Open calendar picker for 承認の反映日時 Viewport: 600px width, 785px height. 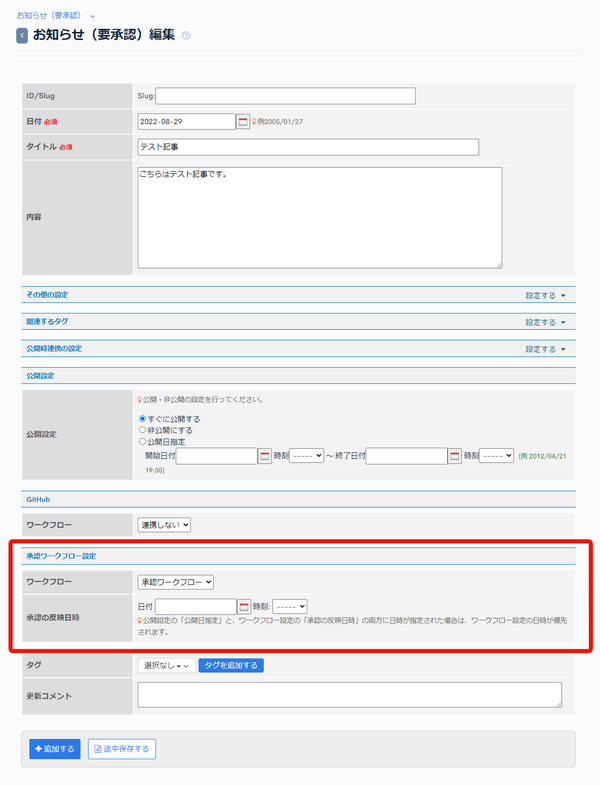click(x=244, y=607)
